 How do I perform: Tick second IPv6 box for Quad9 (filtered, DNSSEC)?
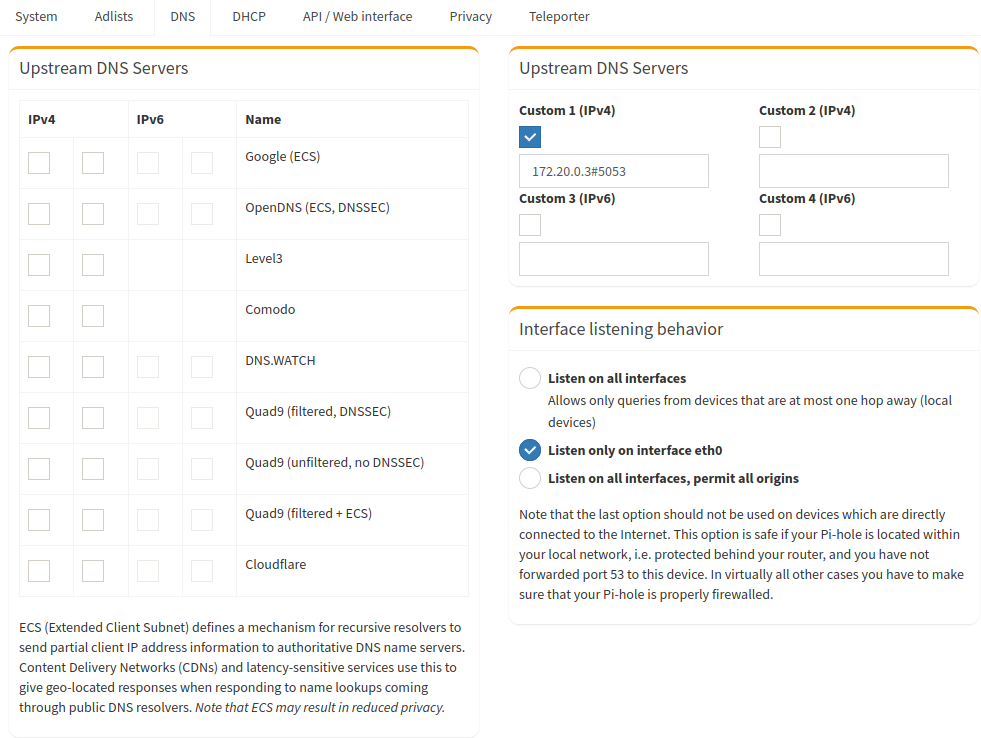(x=201, y=418)
